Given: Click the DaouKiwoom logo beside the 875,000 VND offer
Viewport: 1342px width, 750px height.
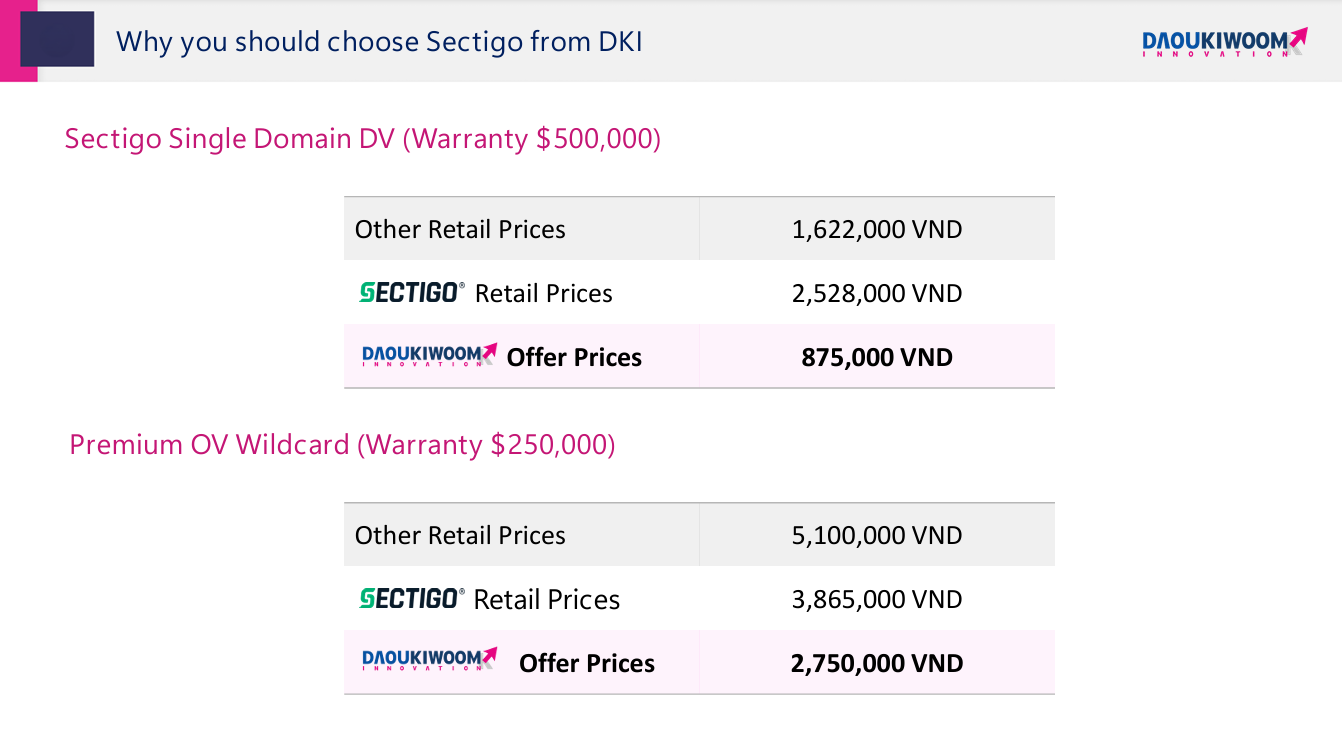Looking at the screenshot, I should coord(429,356).
